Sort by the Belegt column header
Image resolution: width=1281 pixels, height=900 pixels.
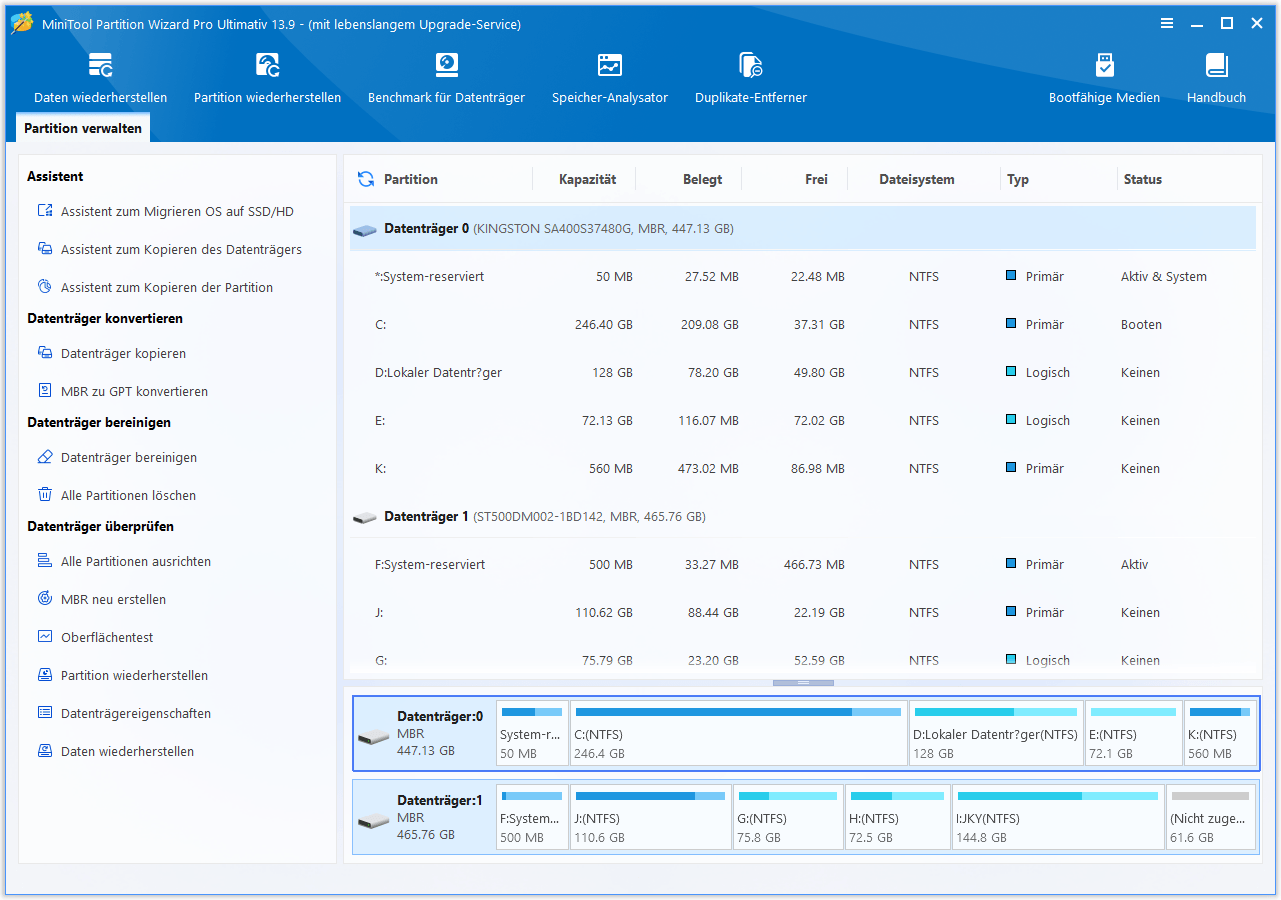pyautogui.click(x=702, y=179)
